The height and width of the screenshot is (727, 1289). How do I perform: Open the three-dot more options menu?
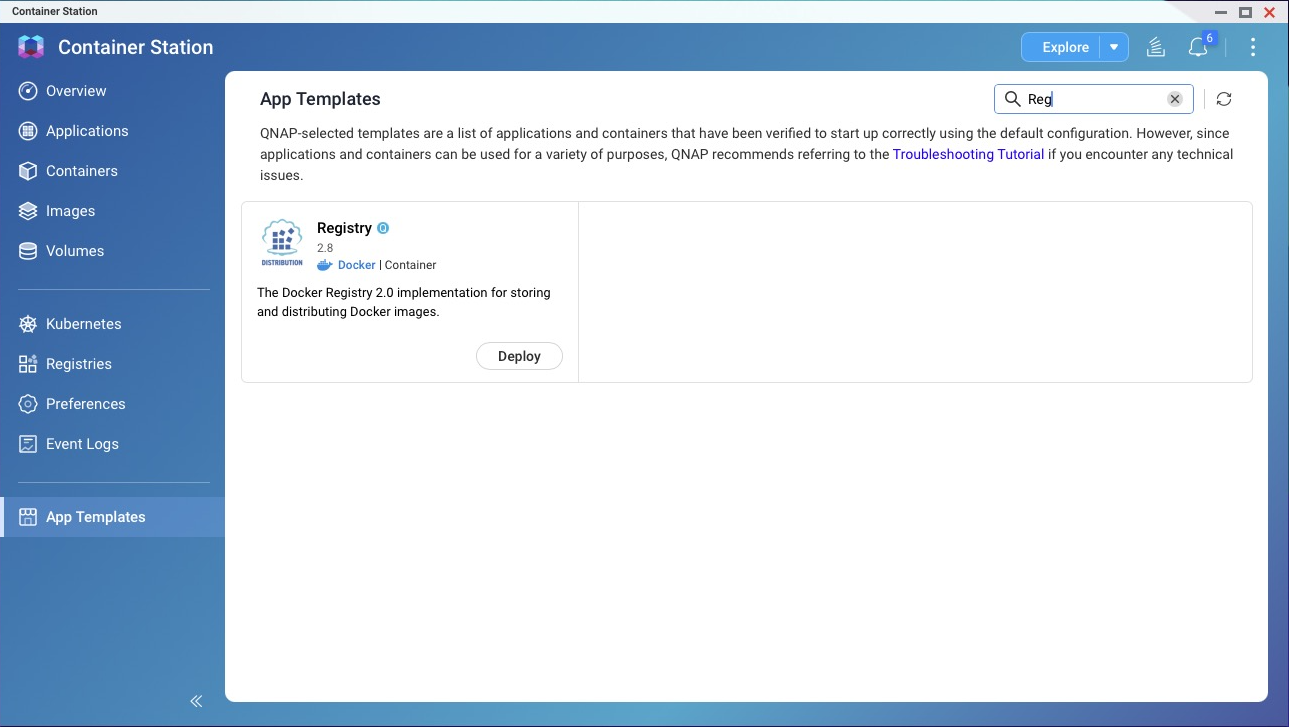1253,47
